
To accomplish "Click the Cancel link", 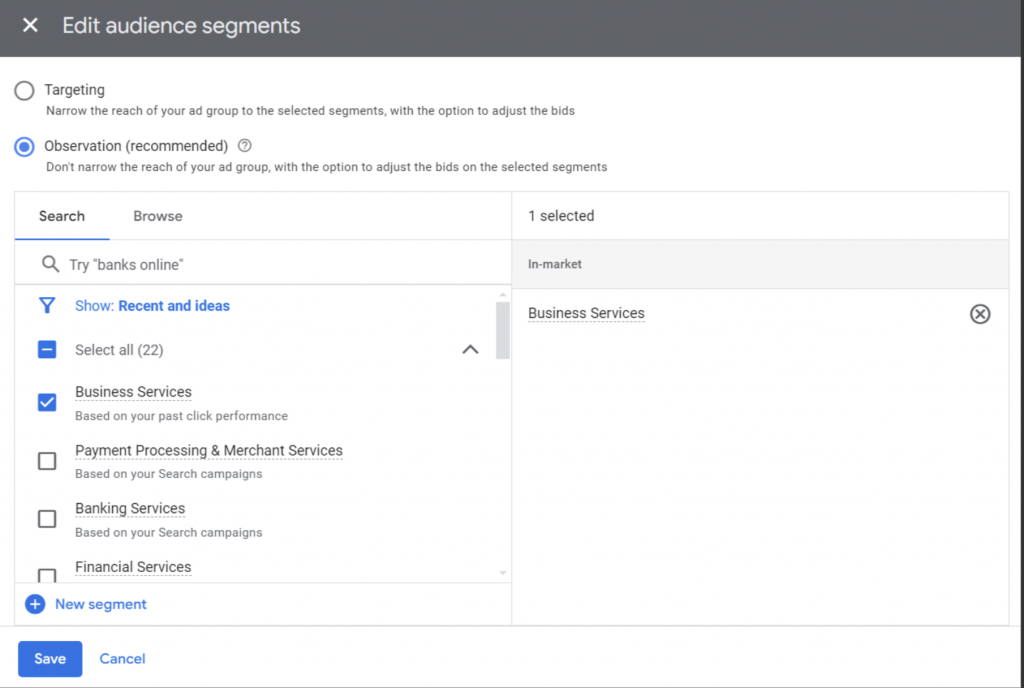I will [x=122, y=659].
